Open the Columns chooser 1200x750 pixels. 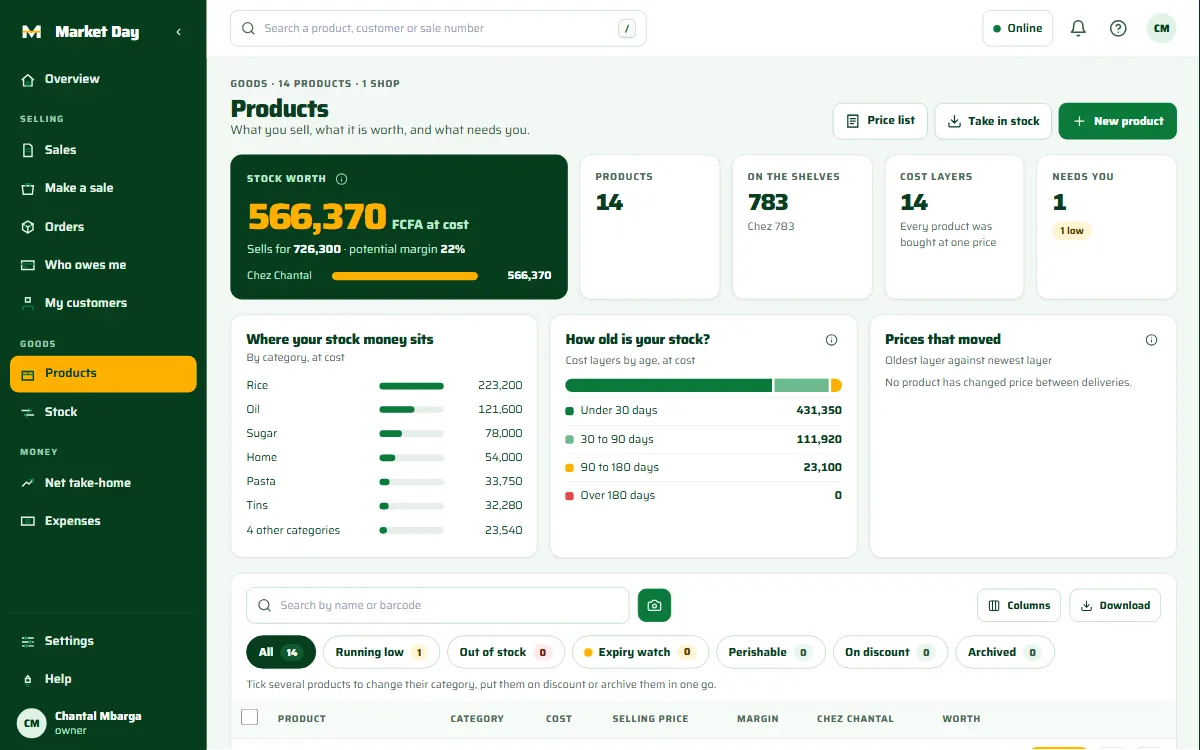tap(1019, 605)
